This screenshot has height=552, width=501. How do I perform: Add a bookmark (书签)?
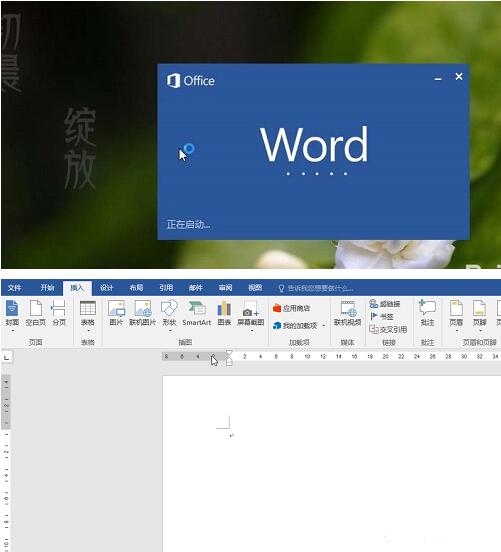tap(382, 316)
